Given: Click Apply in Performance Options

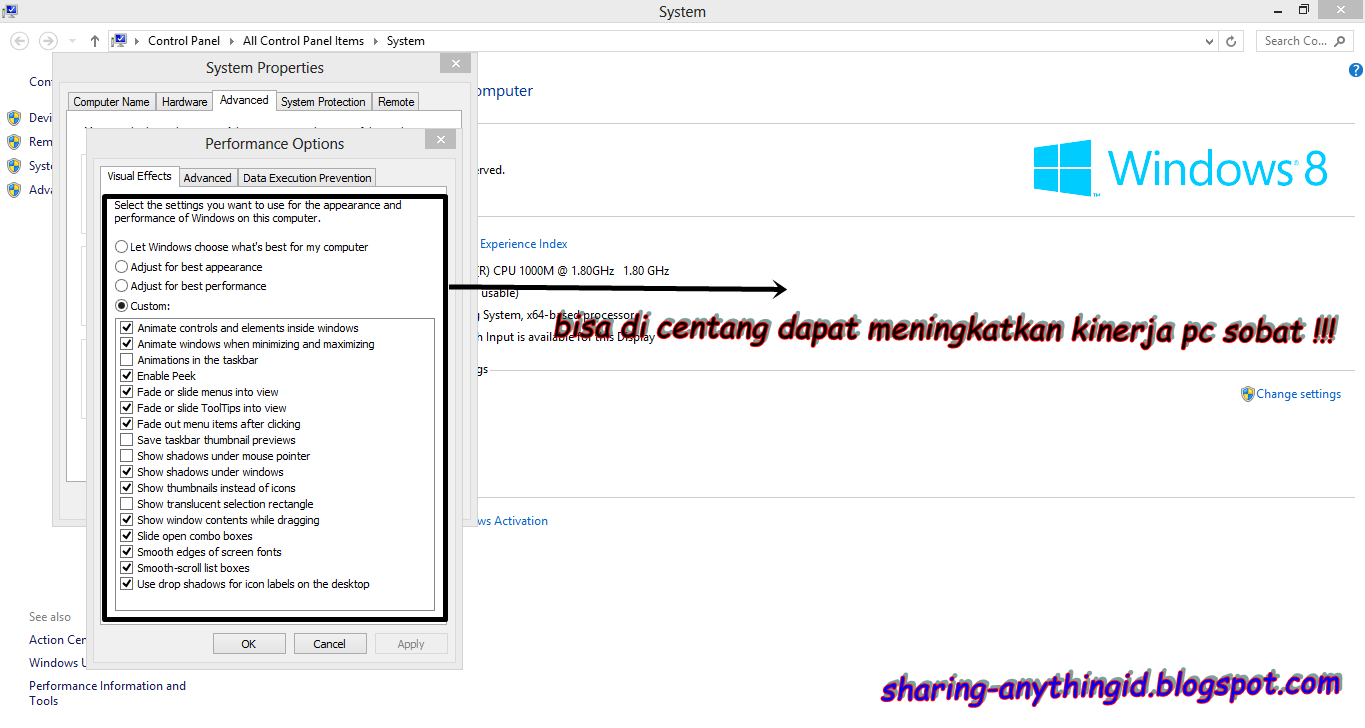Looking at the screenshot, I should [x=411, y=644].
